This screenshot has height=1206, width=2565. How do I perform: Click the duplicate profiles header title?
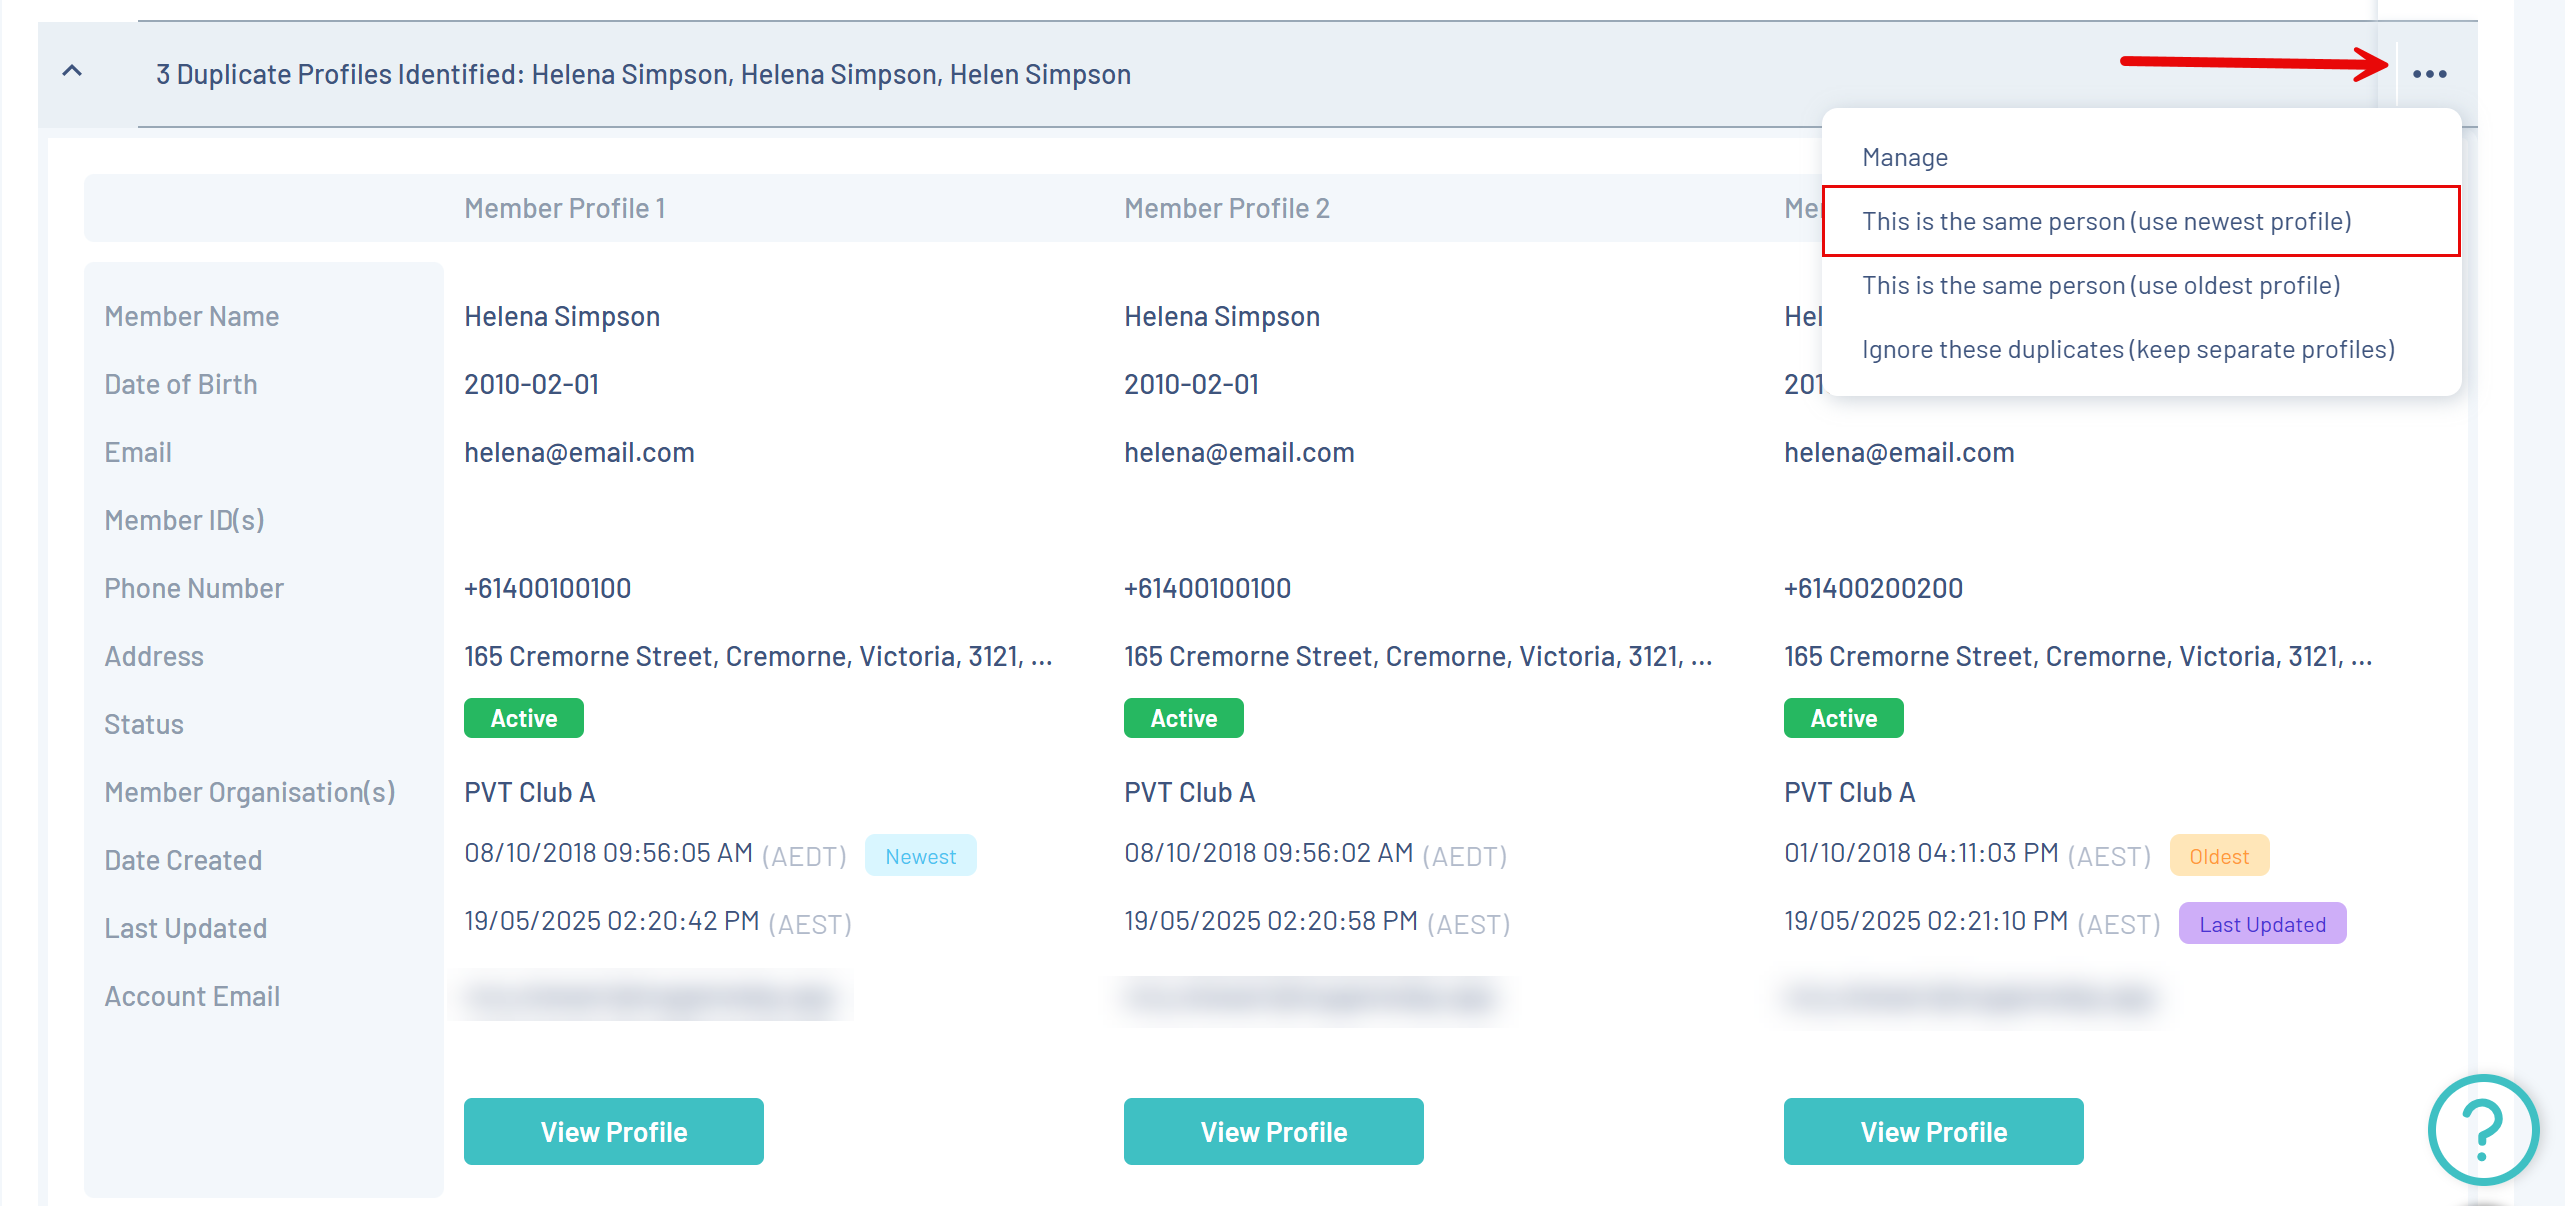coord(643,75)
